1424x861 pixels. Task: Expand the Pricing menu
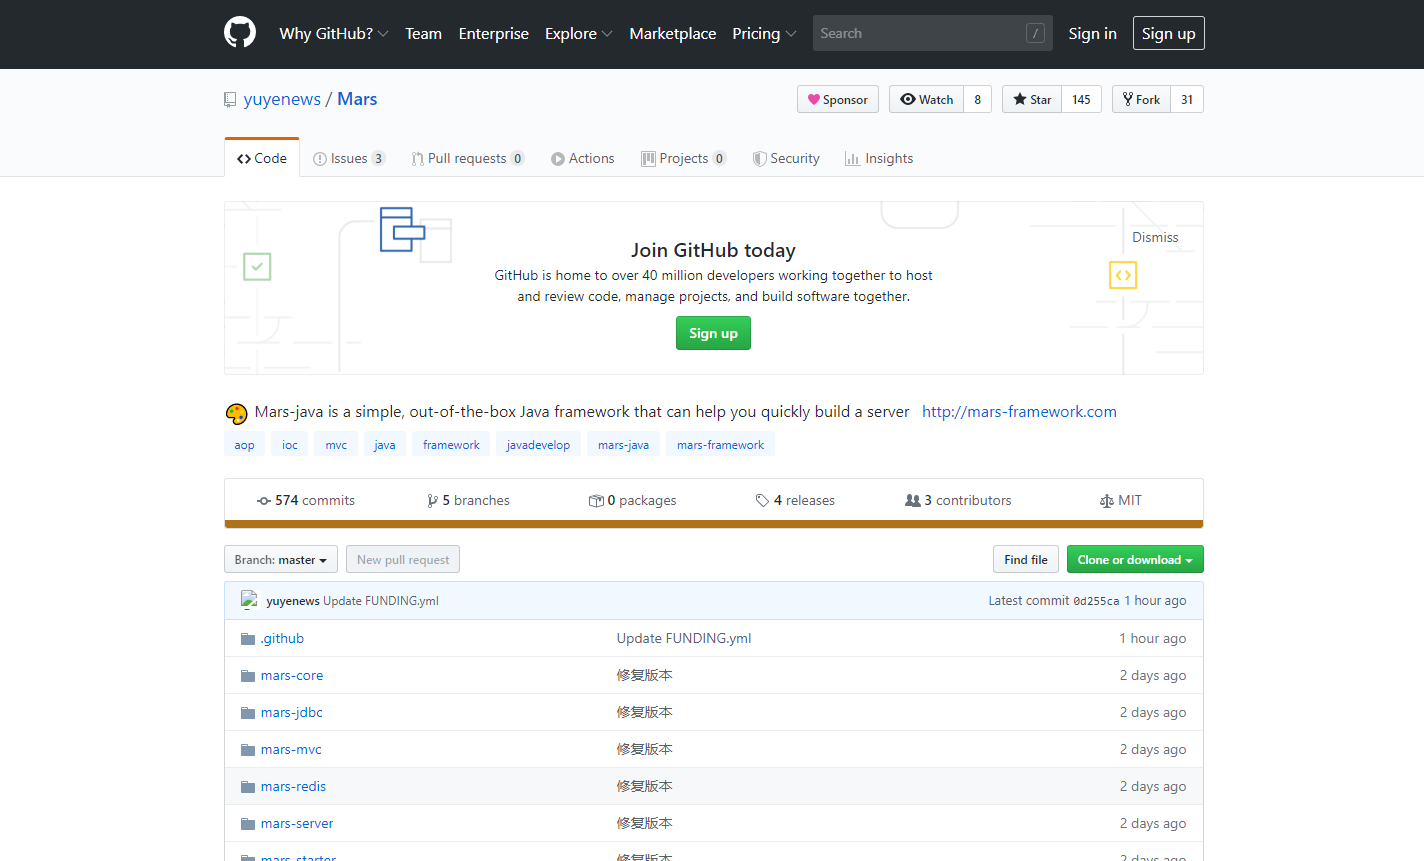point(764,33)
